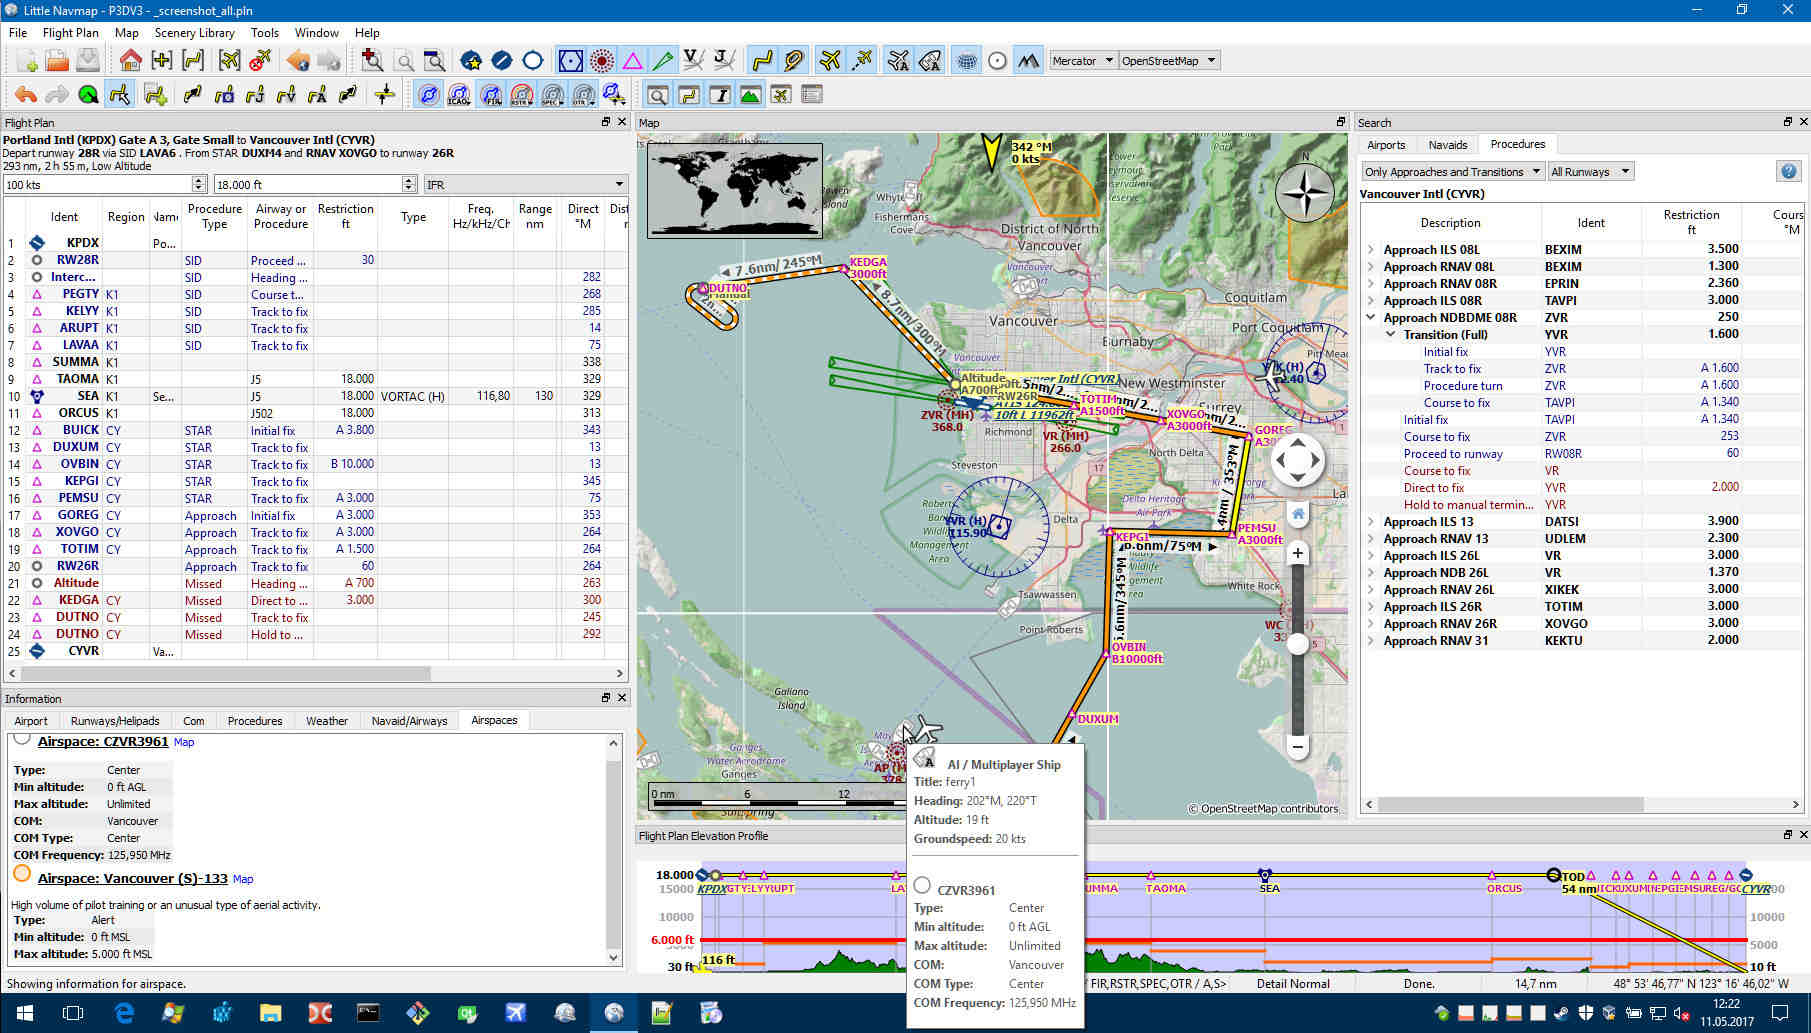Image resolution: width=1811 pixels, height=1033 pixels.
Task: Toggle waypoints triangle display on map
Action: coord(632,61)
